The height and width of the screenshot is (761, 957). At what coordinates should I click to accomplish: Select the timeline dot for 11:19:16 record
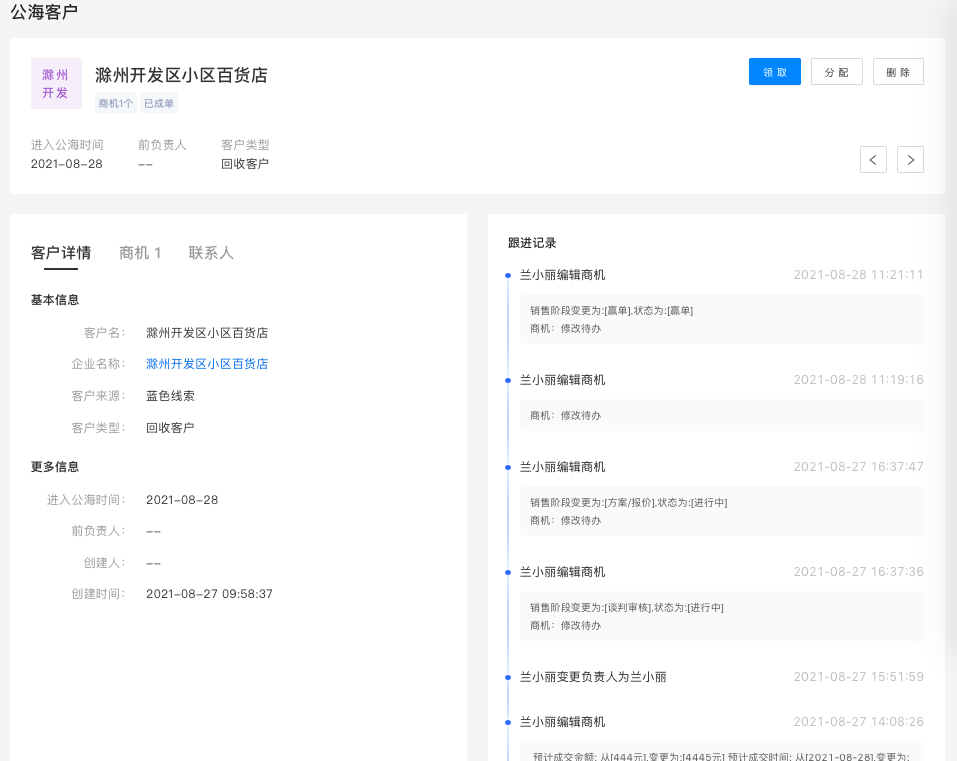coord(508,380)
